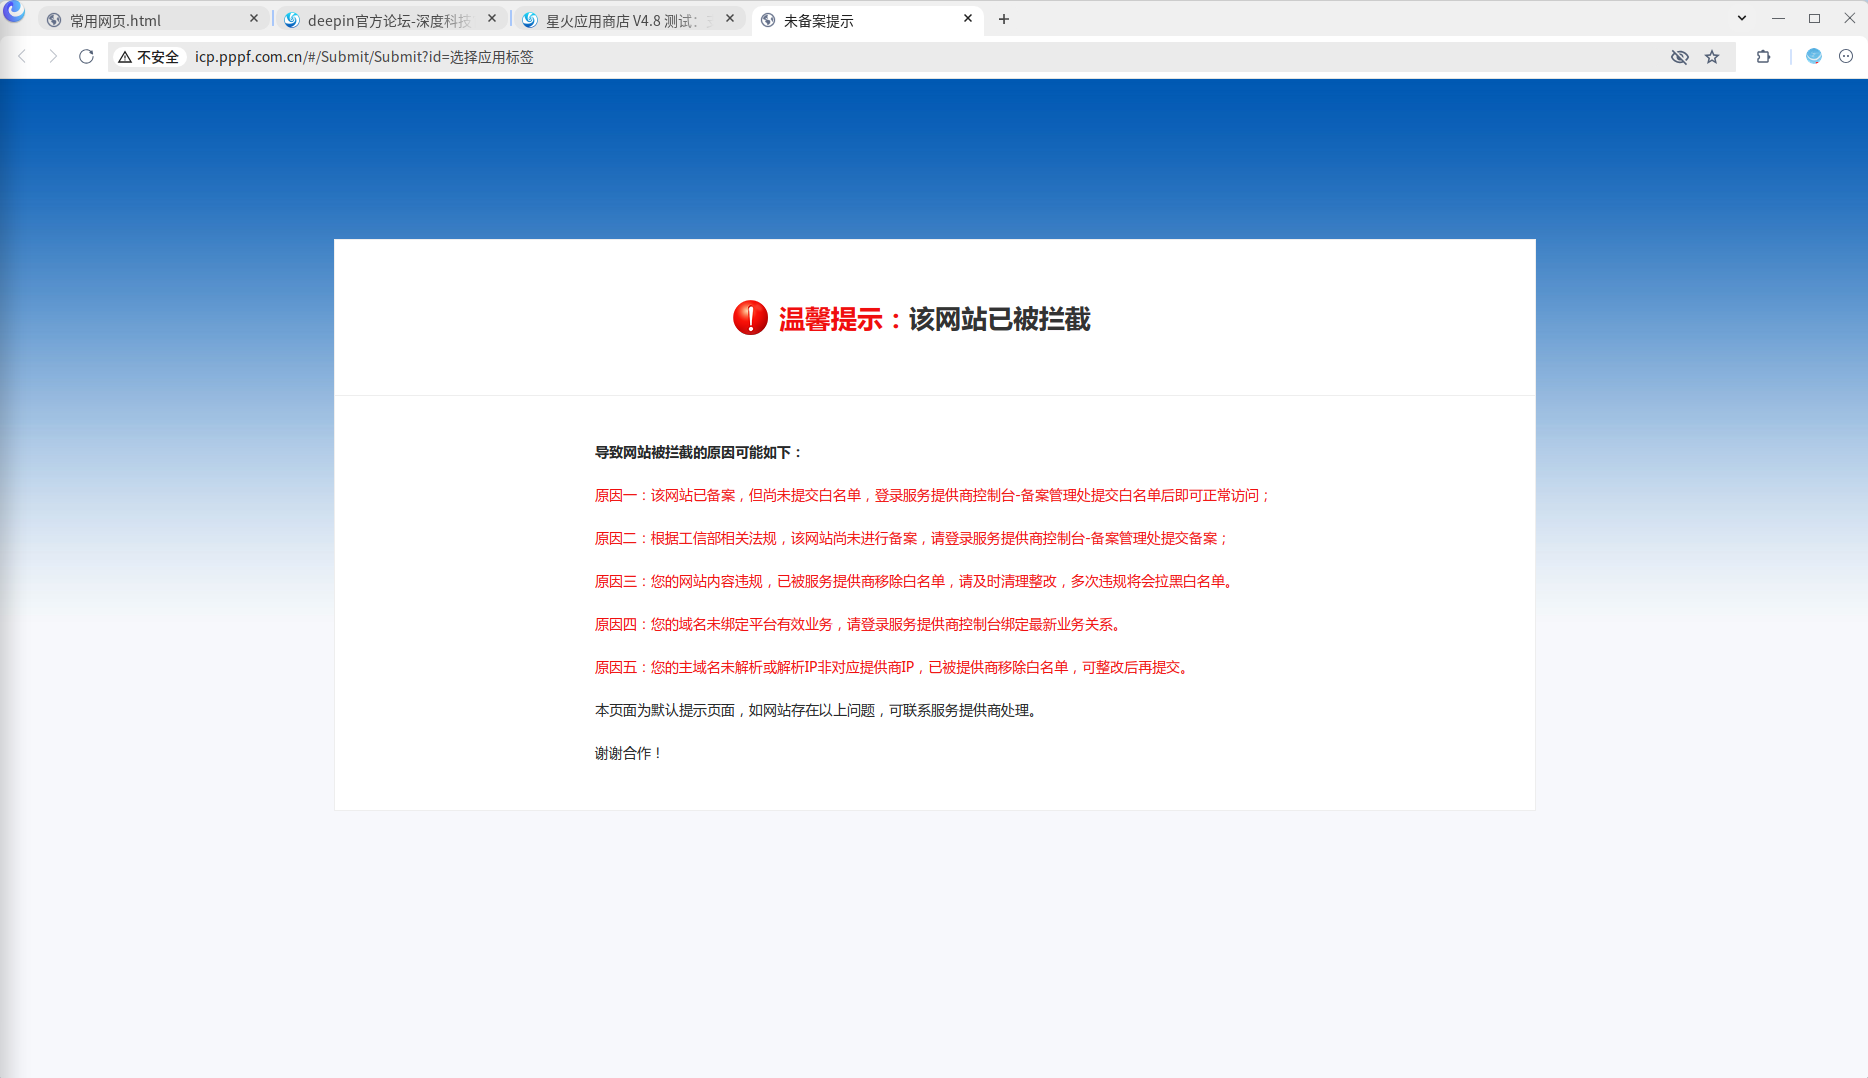Bookmark this page with the star icon
The width and height of the screenshot is (1868, 1078).
(x=1712, y=57)
